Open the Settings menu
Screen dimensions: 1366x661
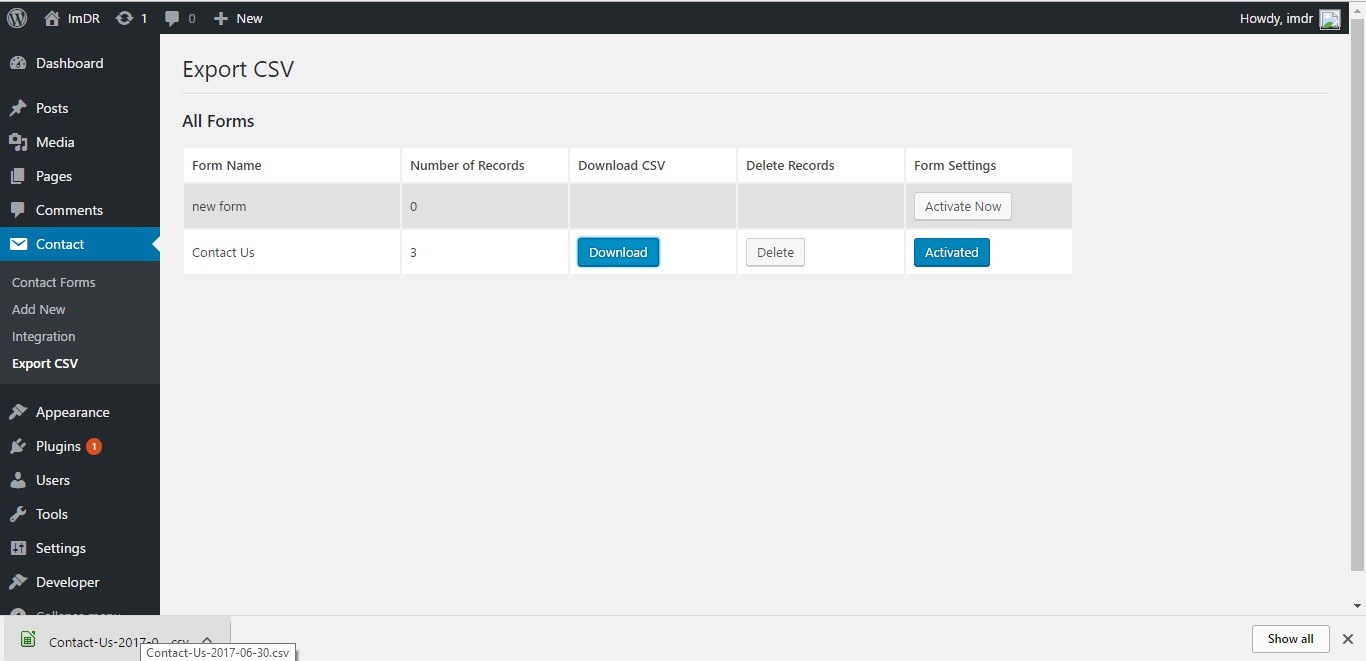coord(80,548)
